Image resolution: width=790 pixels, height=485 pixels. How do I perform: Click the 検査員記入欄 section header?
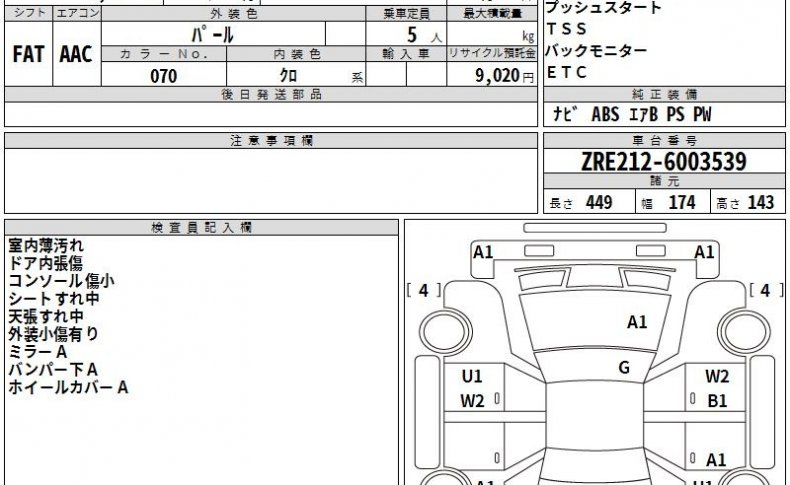point(201,227)
